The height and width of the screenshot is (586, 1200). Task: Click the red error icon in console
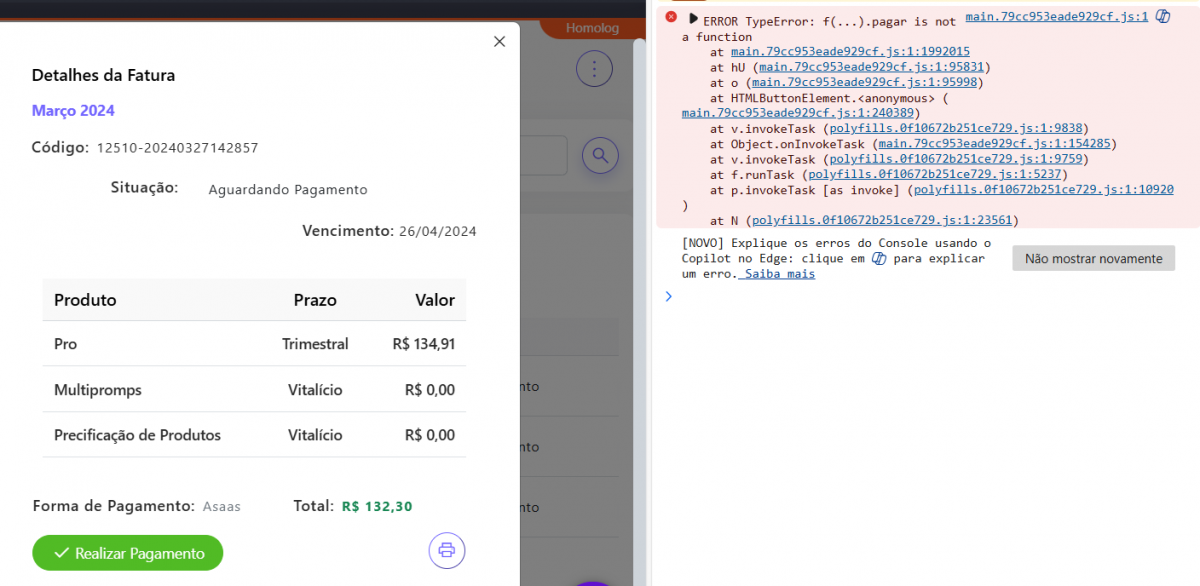(671, 17)
